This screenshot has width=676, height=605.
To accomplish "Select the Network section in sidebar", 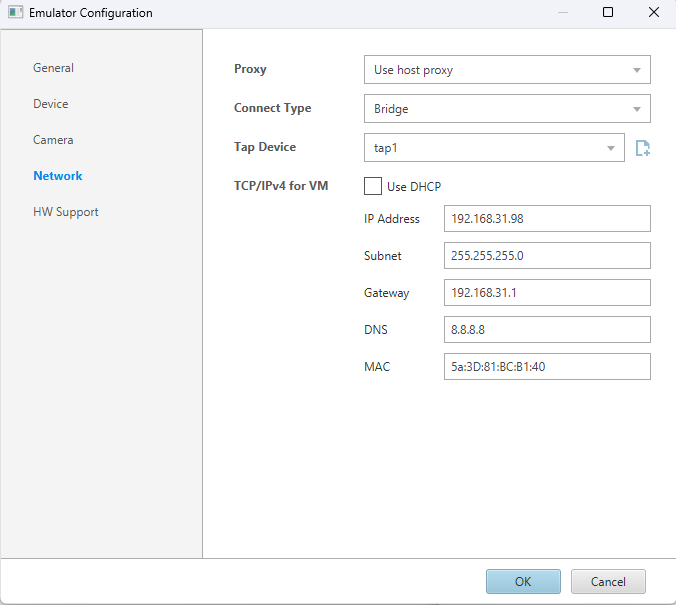I will tap(58, 176).
